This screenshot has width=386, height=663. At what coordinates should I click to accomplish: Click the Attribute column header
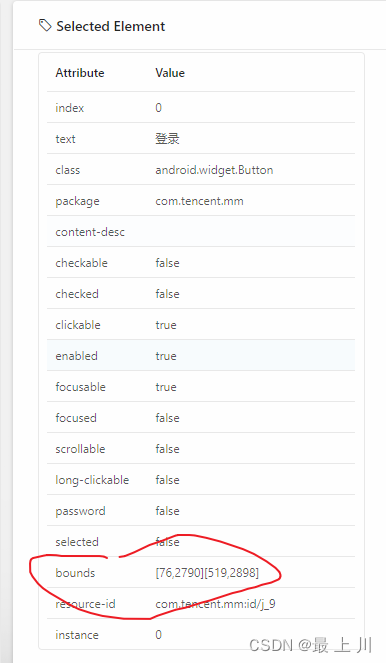[80, 73]
